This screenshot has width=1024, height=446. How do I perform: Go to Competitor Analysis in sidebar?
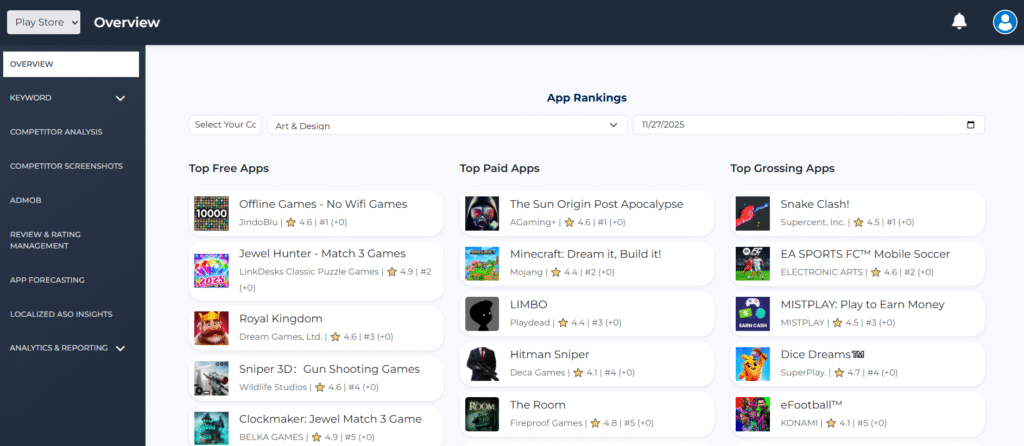[x=56, y=132]
